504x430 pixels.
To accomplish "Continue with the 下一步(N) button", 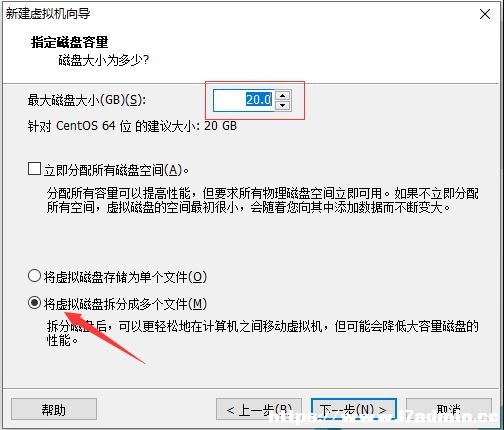I will point(353,409).
